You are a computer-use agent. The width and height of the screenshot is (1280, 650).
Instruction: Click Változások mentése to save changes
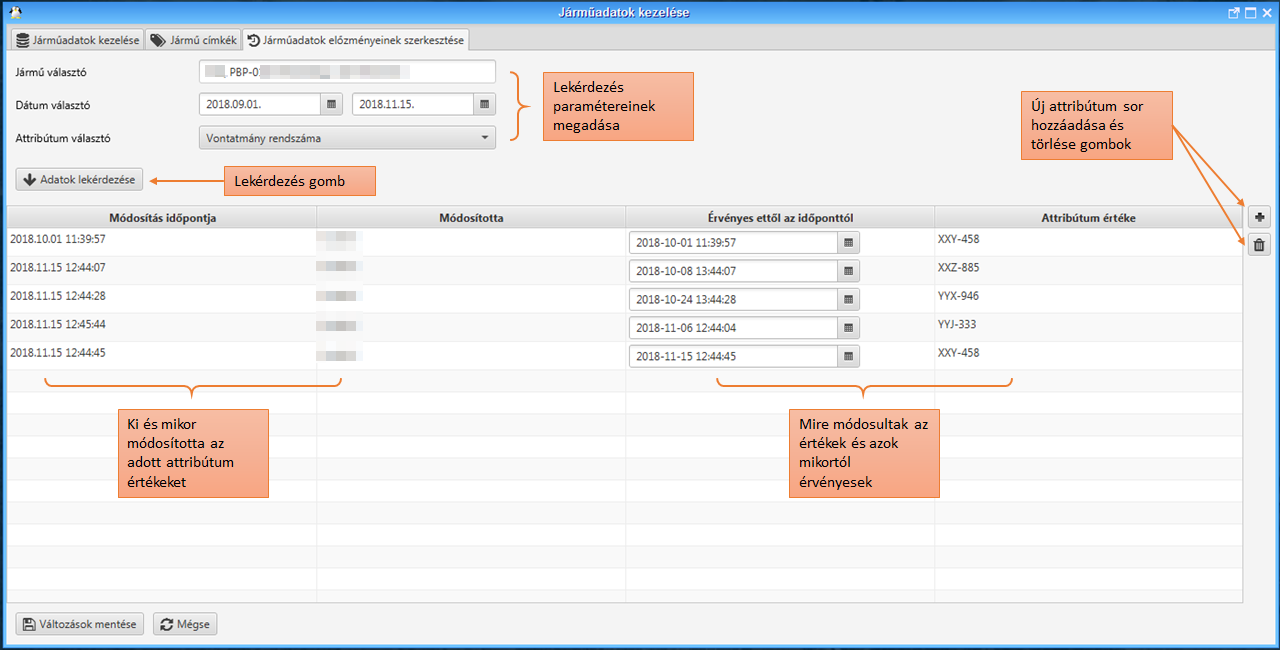pos(80,624)
